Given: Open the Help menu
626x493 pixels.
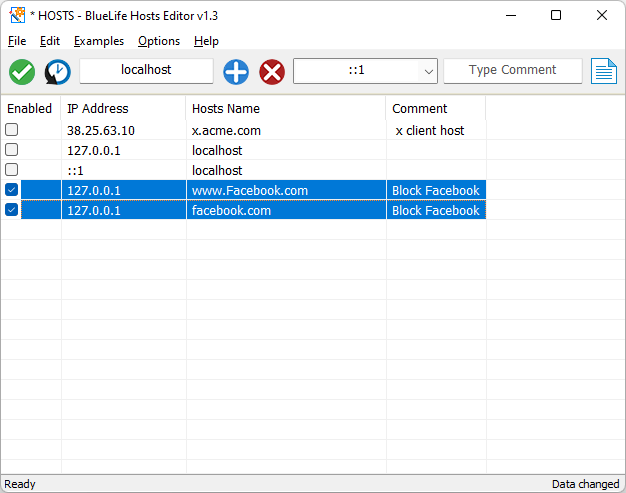Looking at the screenshot, I should (206, 41).
